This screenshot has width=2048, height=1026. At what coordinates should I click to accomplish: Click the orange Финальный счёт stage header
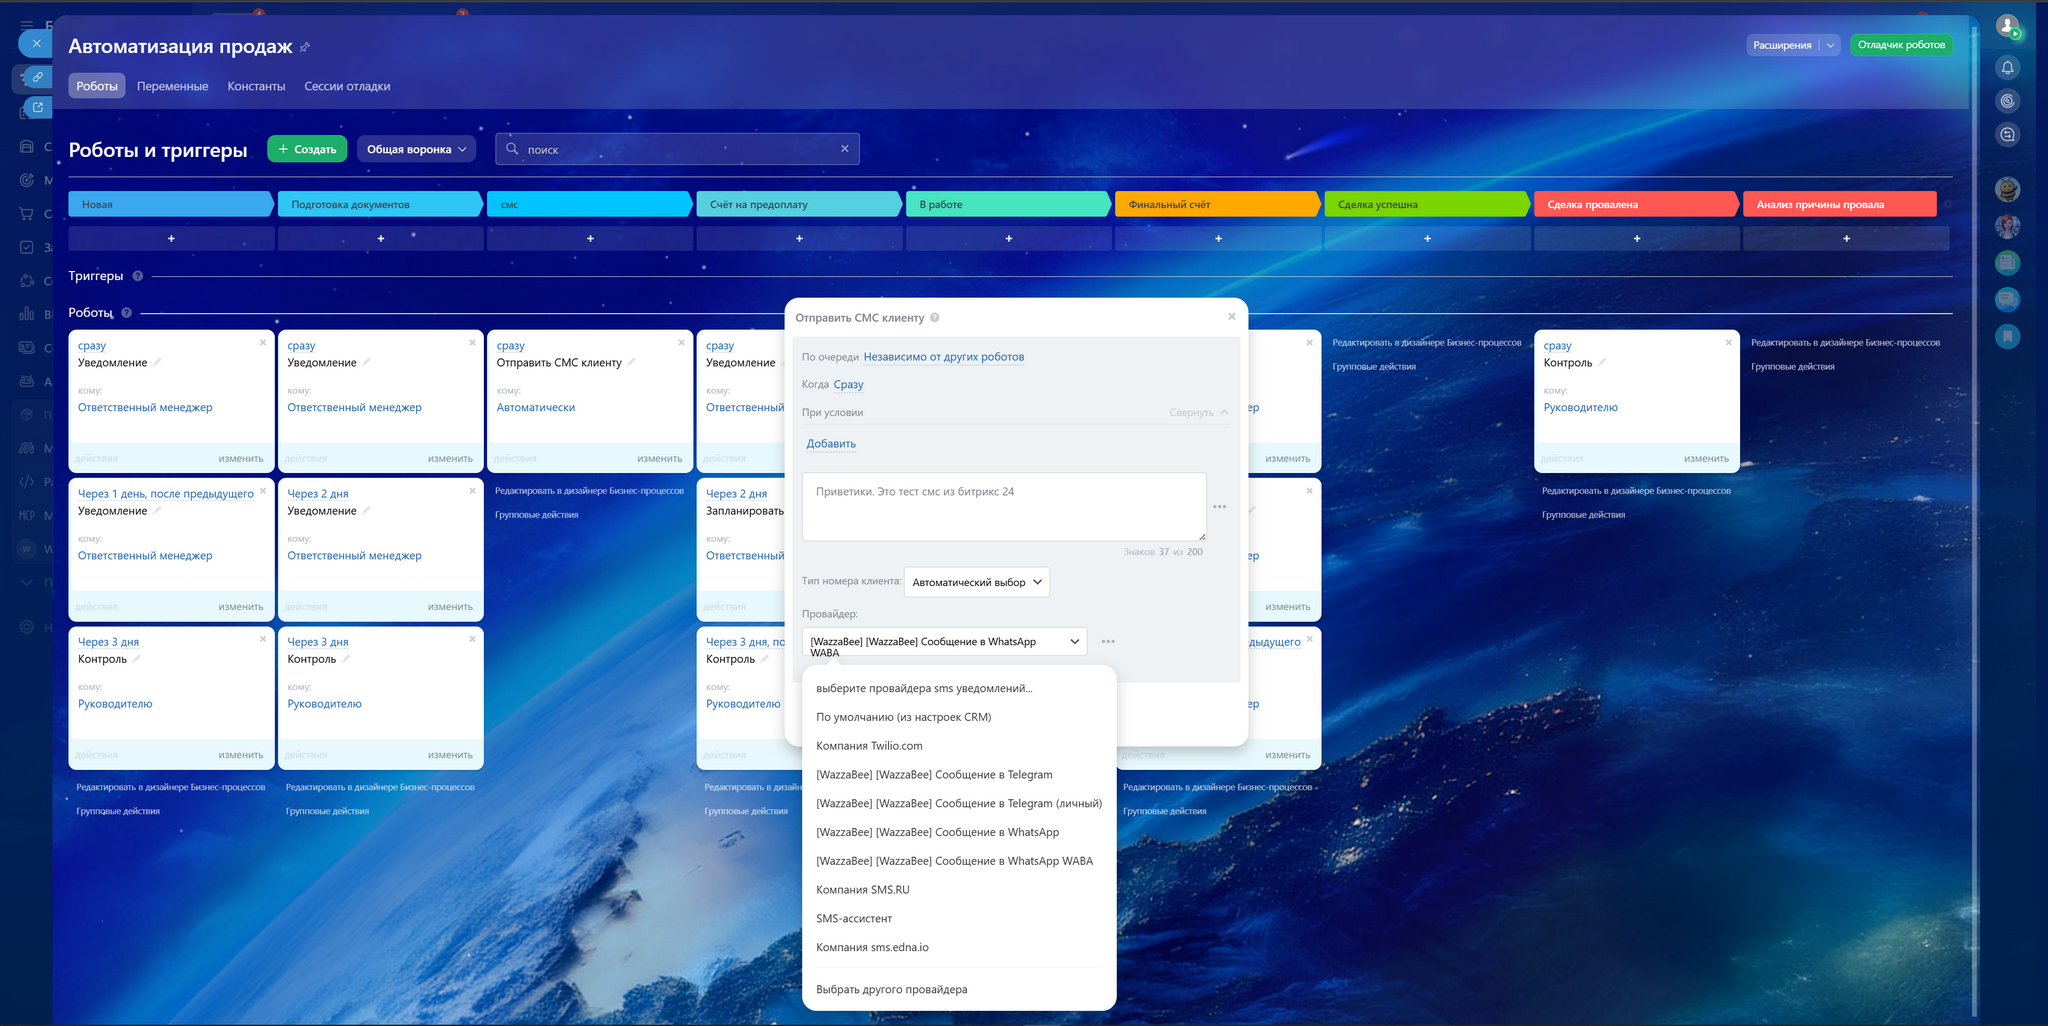tap(1216, 204)
